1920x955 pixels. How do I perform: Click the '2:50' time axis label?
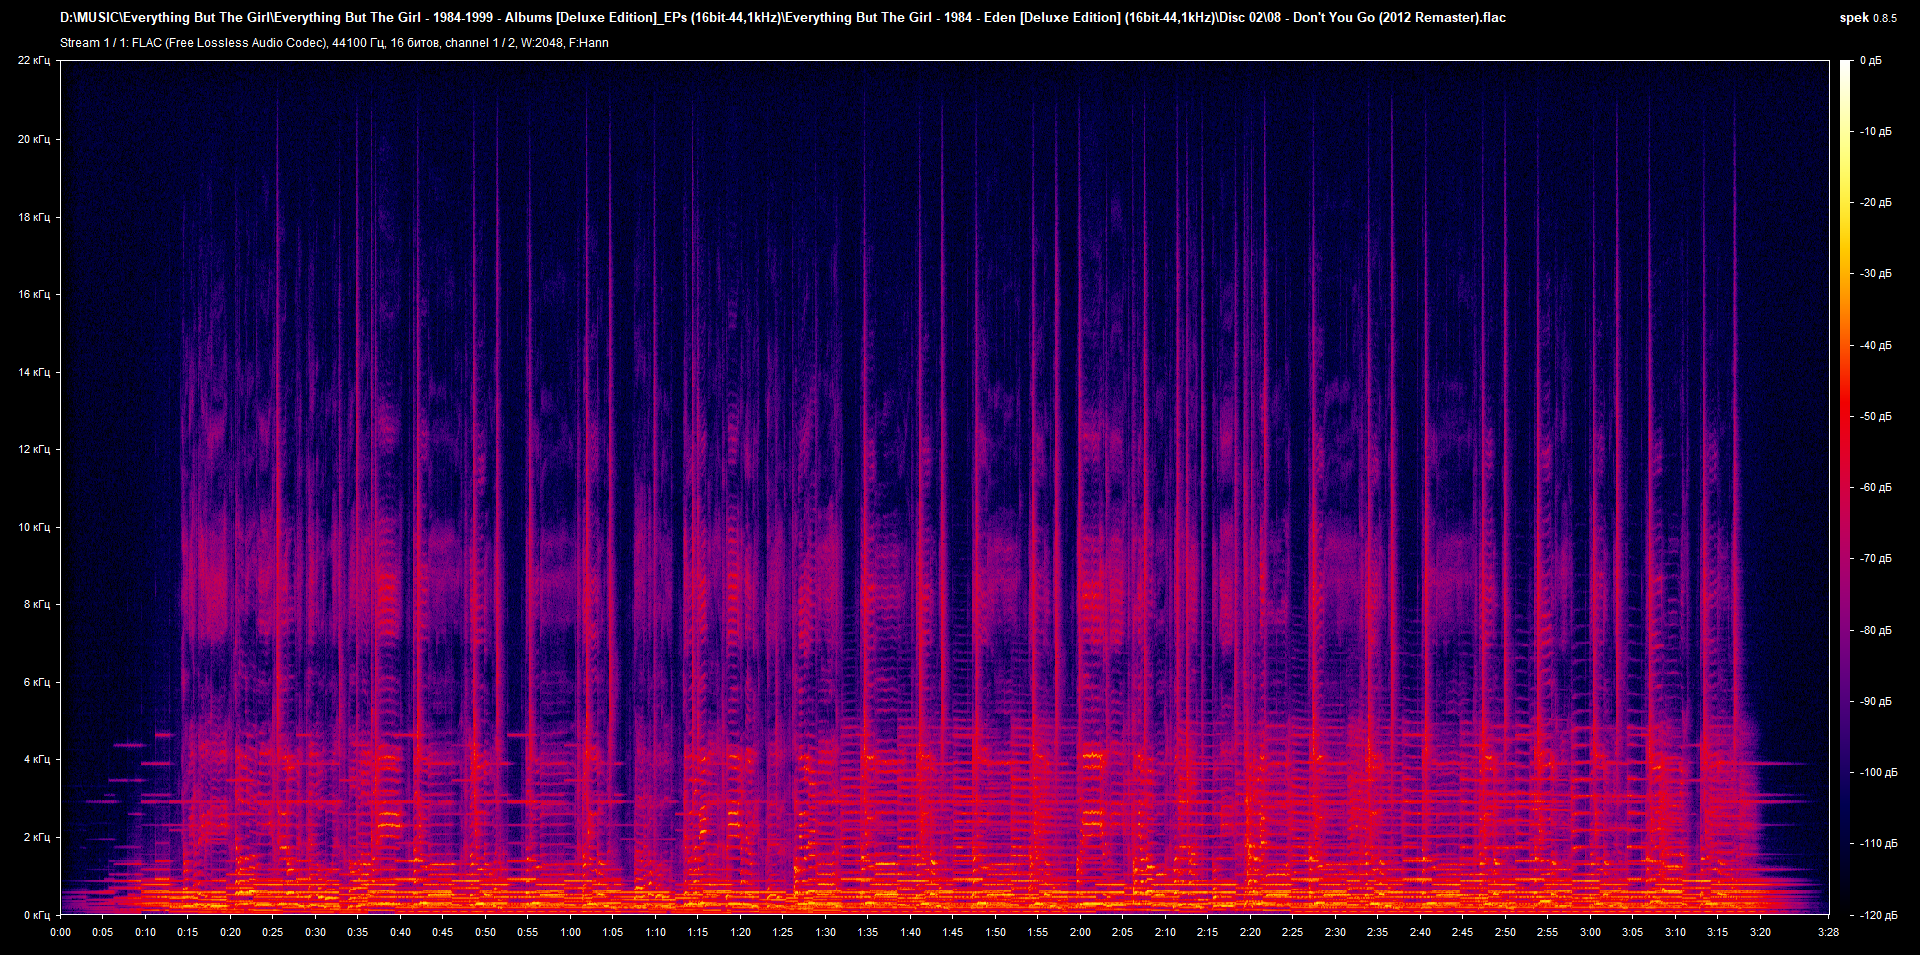[x=1505, y=932]
